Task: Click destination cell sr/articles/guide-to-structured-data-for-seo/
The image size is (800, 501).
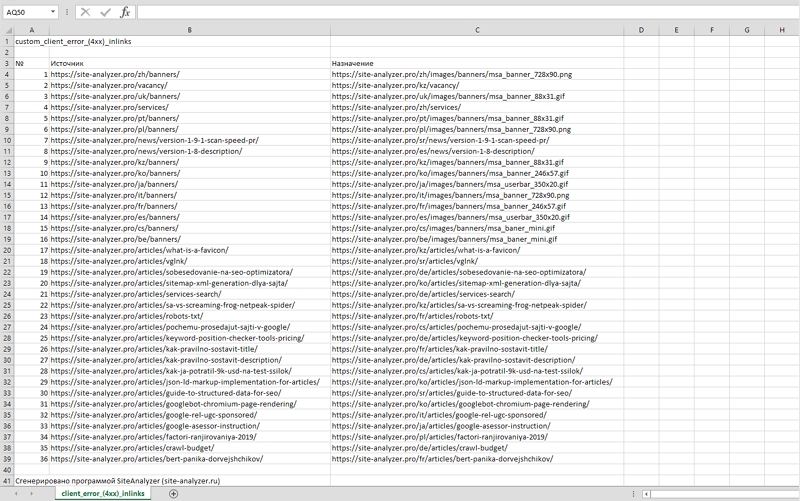Action: click(477, 393)
